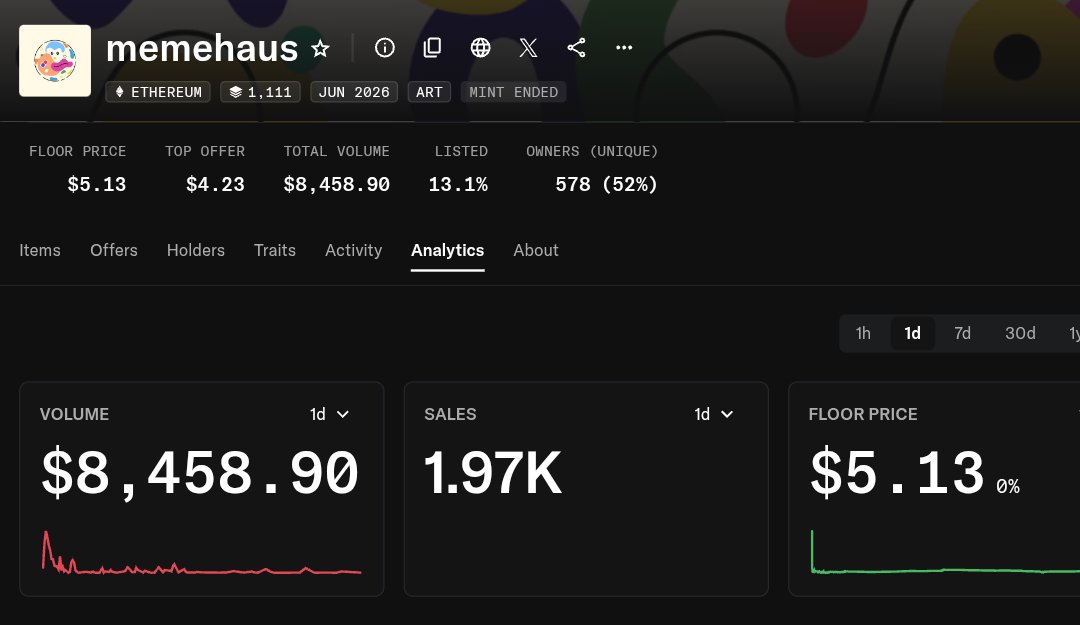This screenshot has width=1080, height=625.
Task: Click the listed percentage 13.1%
Action: point(458,185)
